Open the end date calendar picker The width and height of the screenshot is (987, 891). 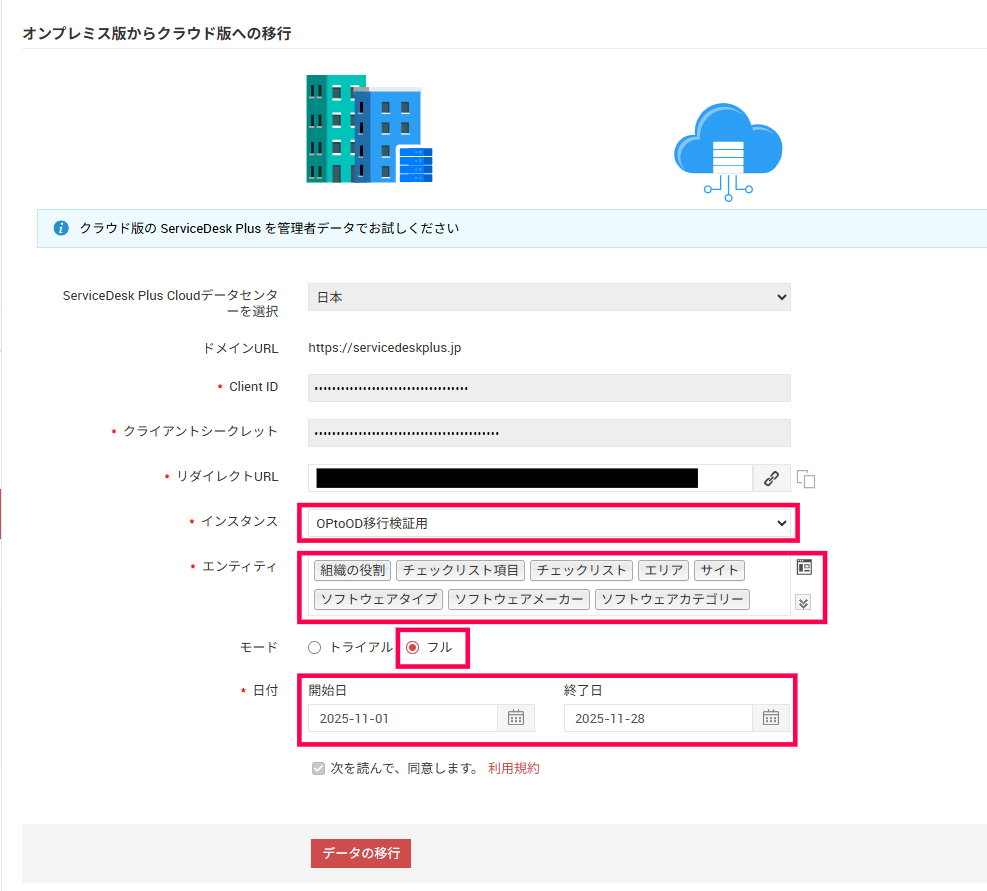[x=770, y=718]
